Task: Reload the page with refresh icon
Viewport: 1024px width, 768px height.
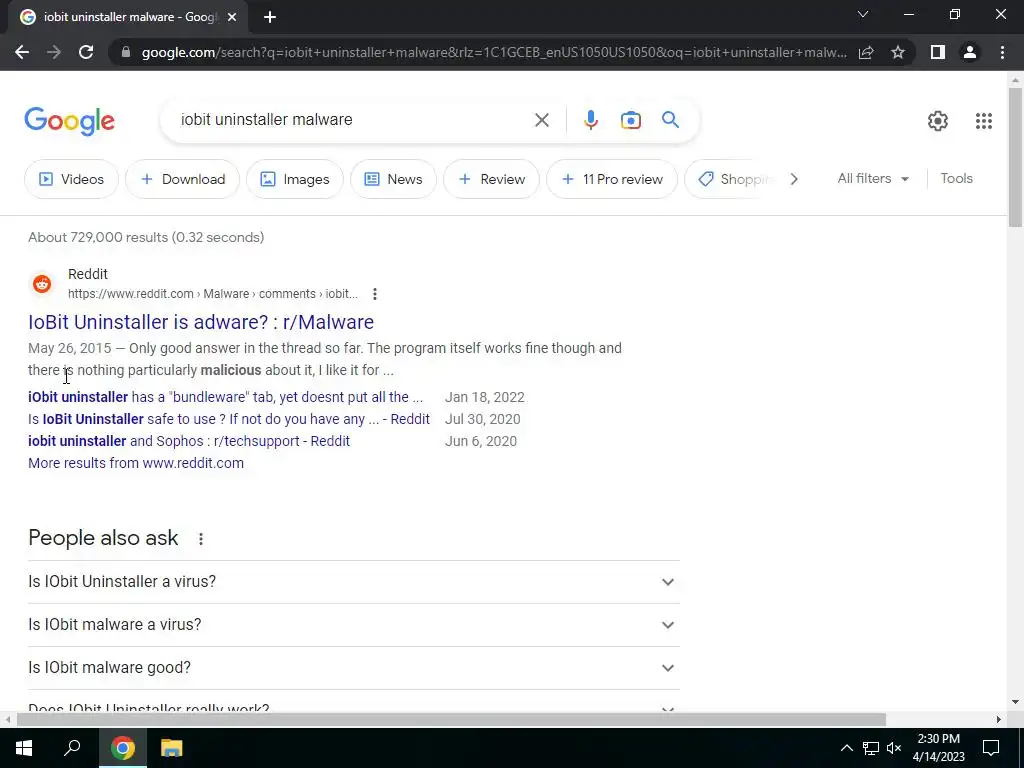Action: click(86, 52)
